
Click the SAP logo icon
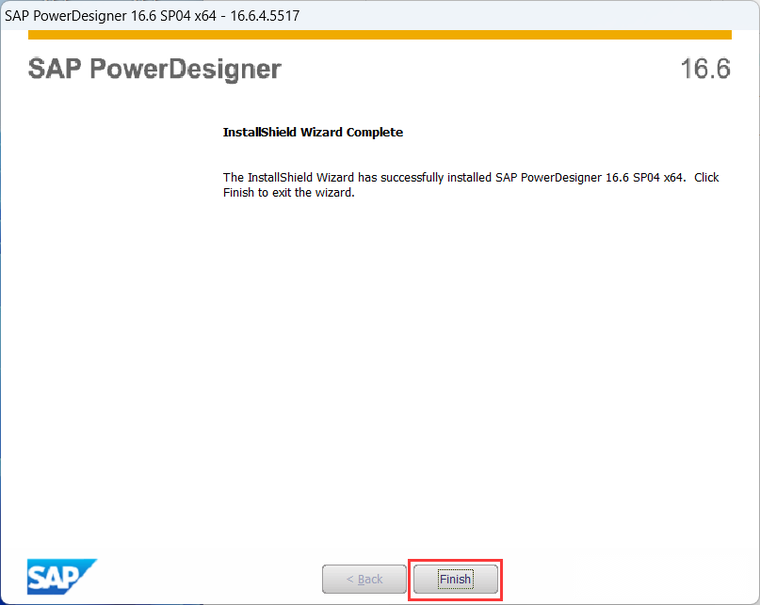click(62, 576)
